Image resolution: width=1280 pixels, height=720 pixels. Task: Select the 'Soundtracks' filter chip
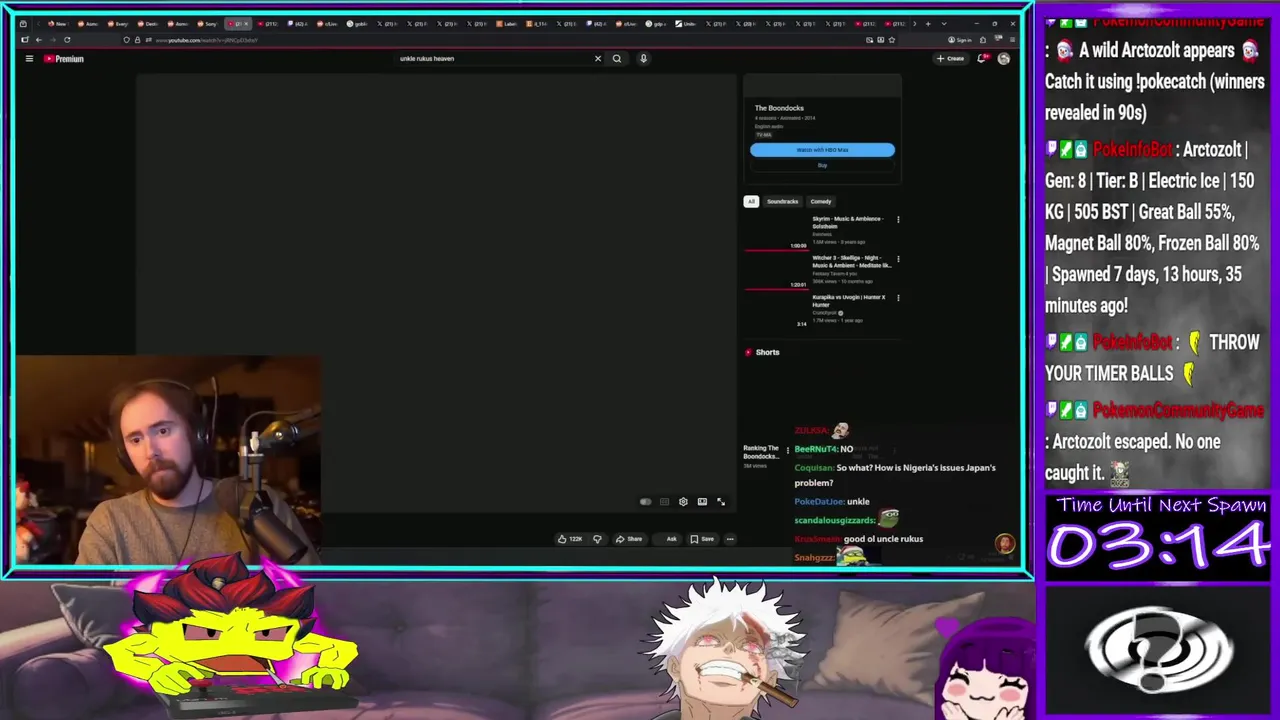click(782, 201)
